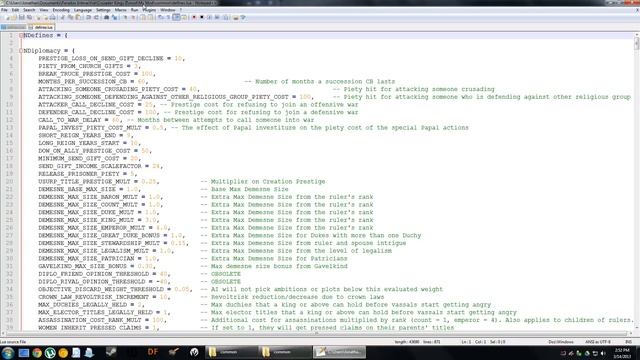Screen dimensions: 640x360
Task: Zoom out using the toolbar magnifier icon
Action: tap(133, 18)
